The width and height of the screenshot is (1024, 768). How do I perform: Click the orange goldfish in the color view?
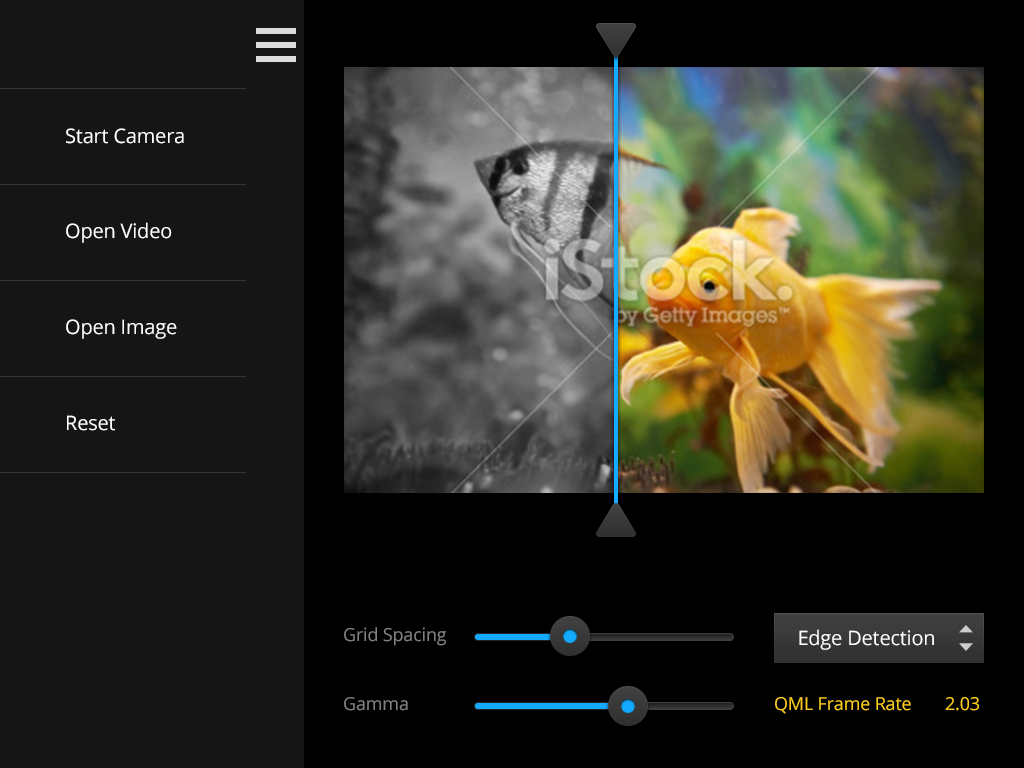740,300
